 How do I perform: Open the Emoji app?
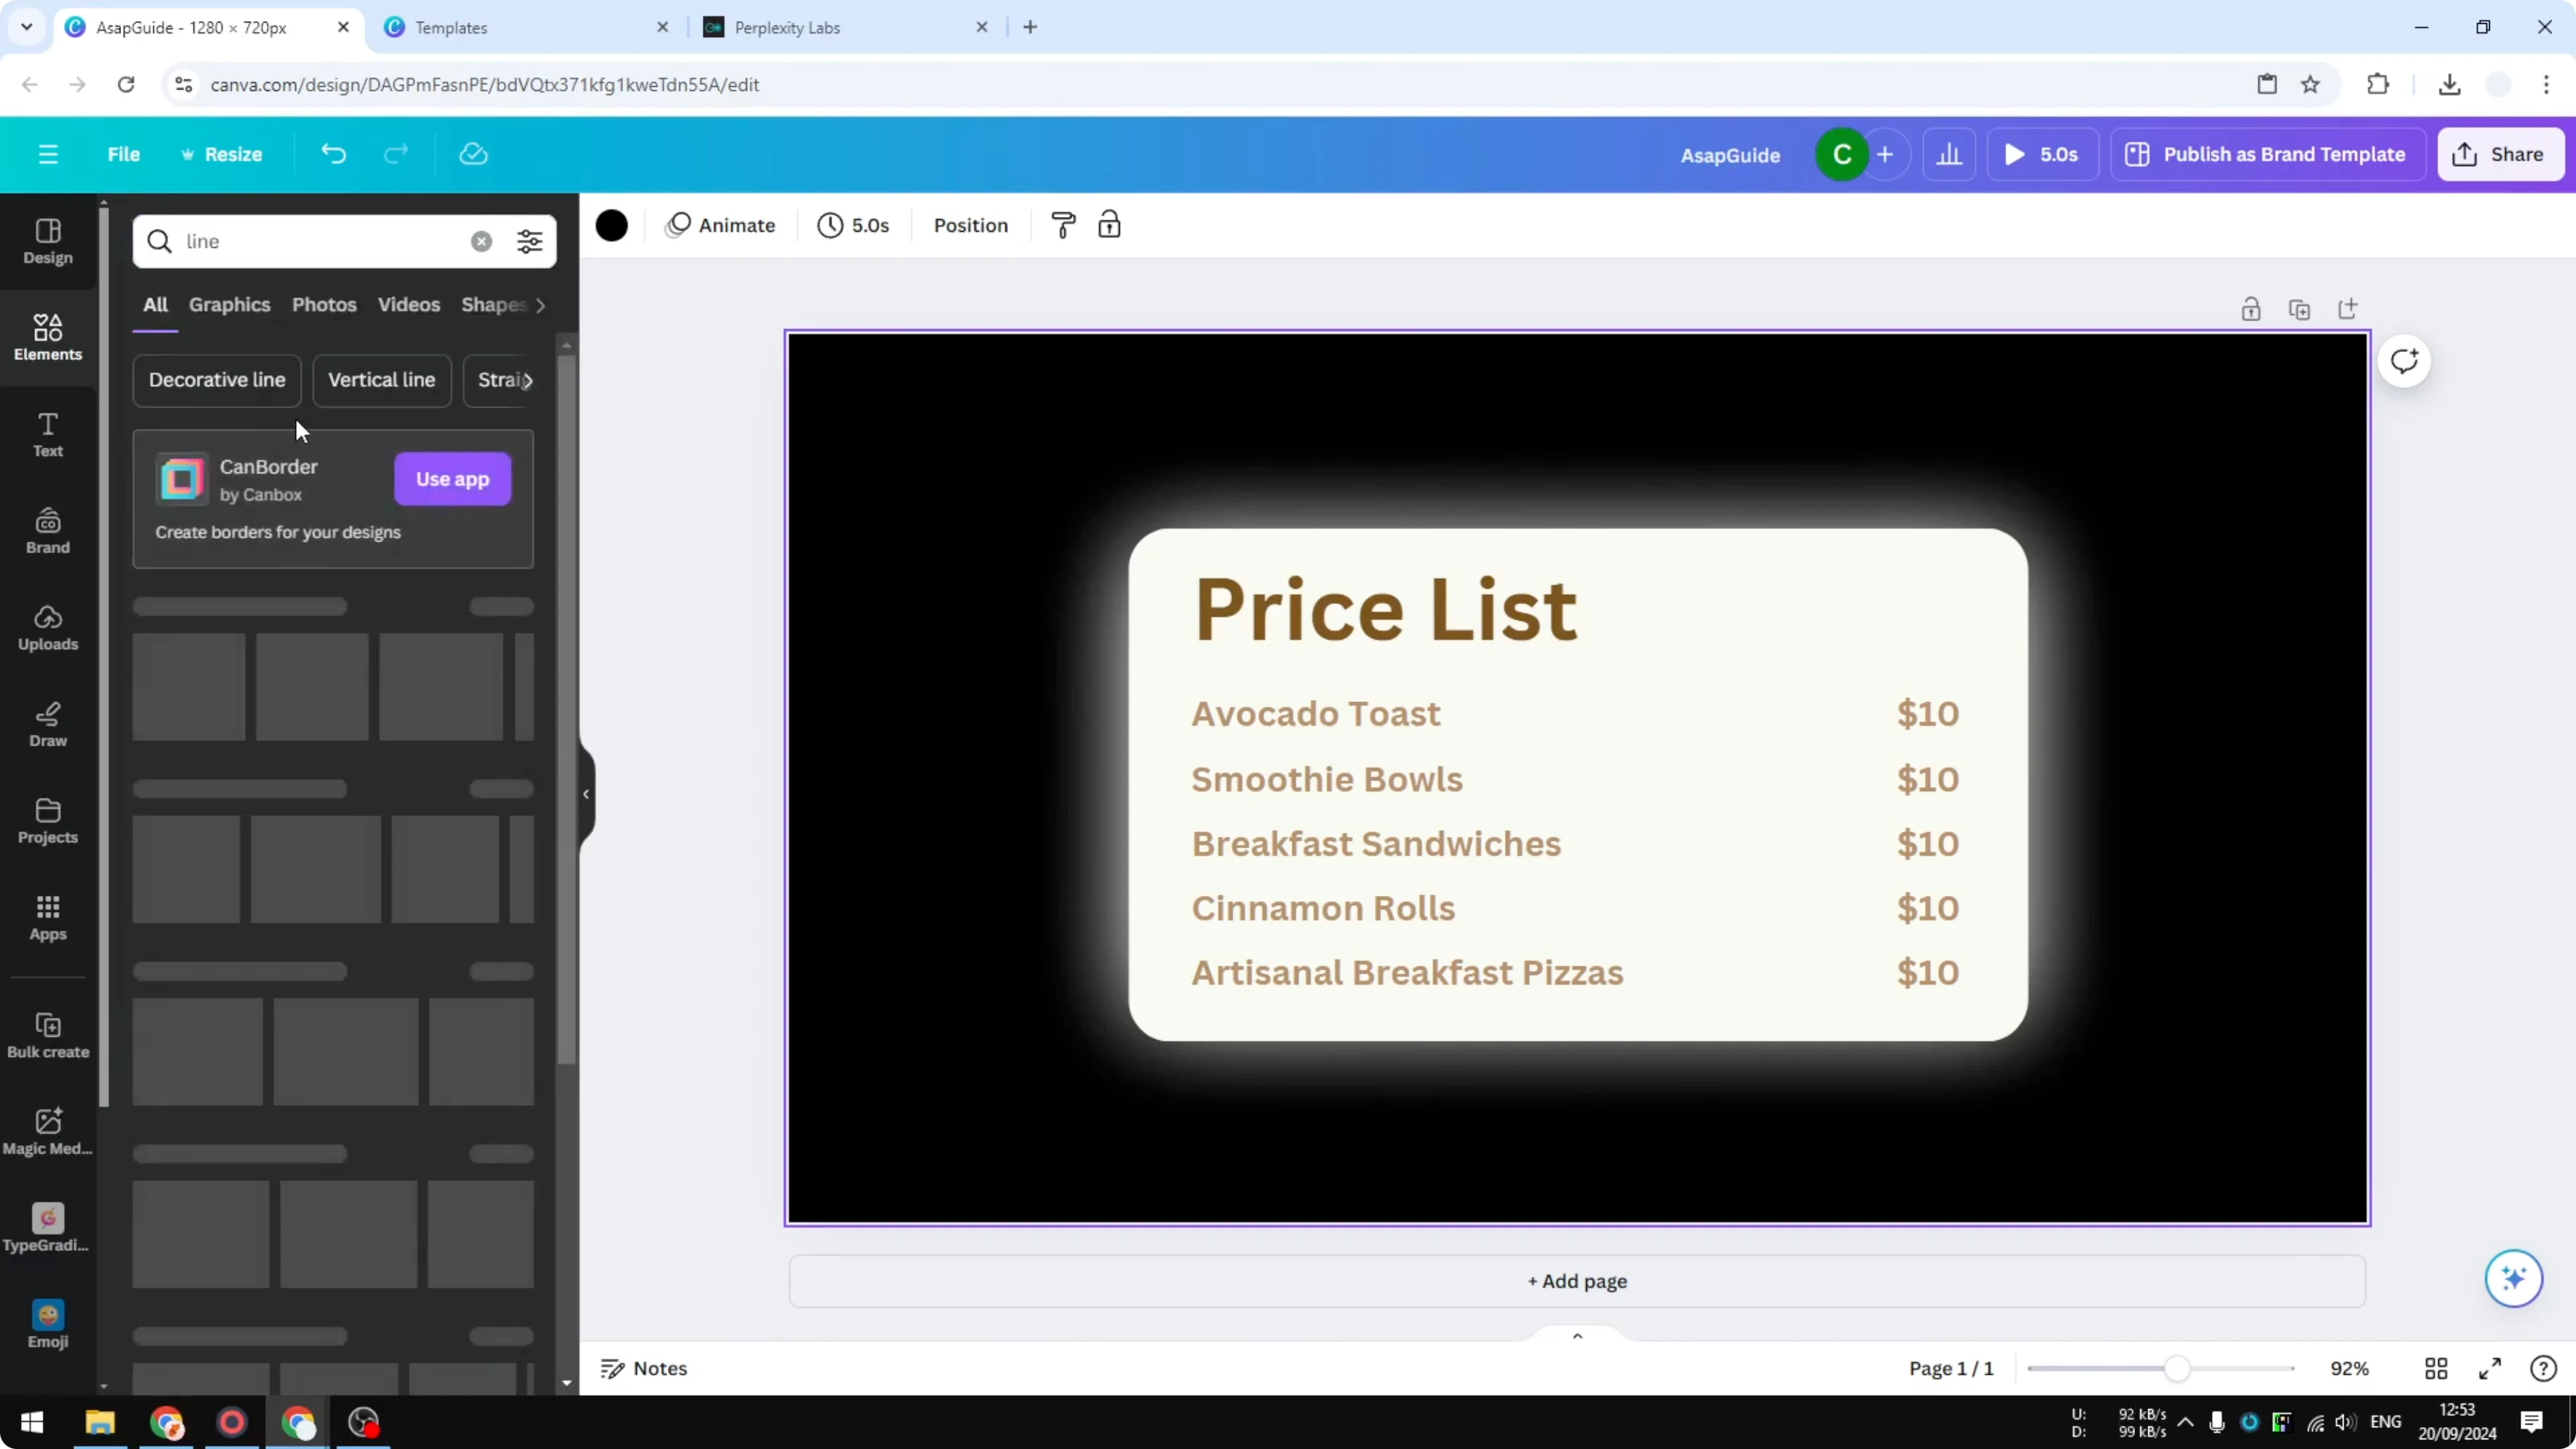48,1325
